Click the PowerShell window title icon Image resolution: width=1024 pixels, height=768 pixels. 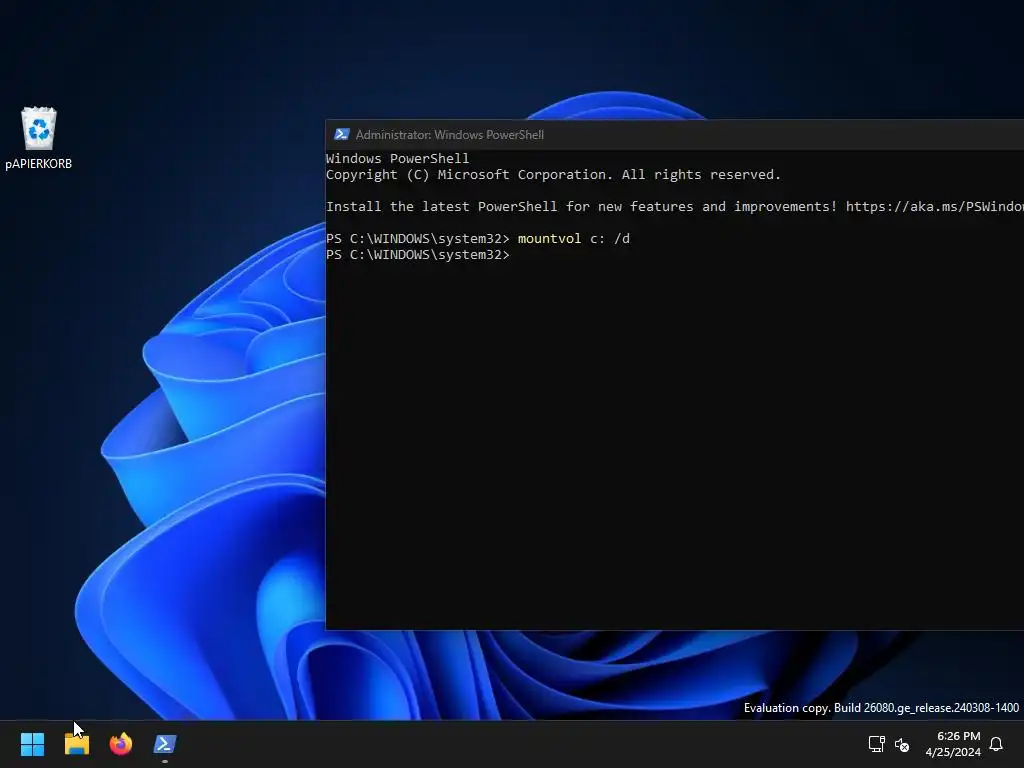pyautogui.click(x=342, y=135)
